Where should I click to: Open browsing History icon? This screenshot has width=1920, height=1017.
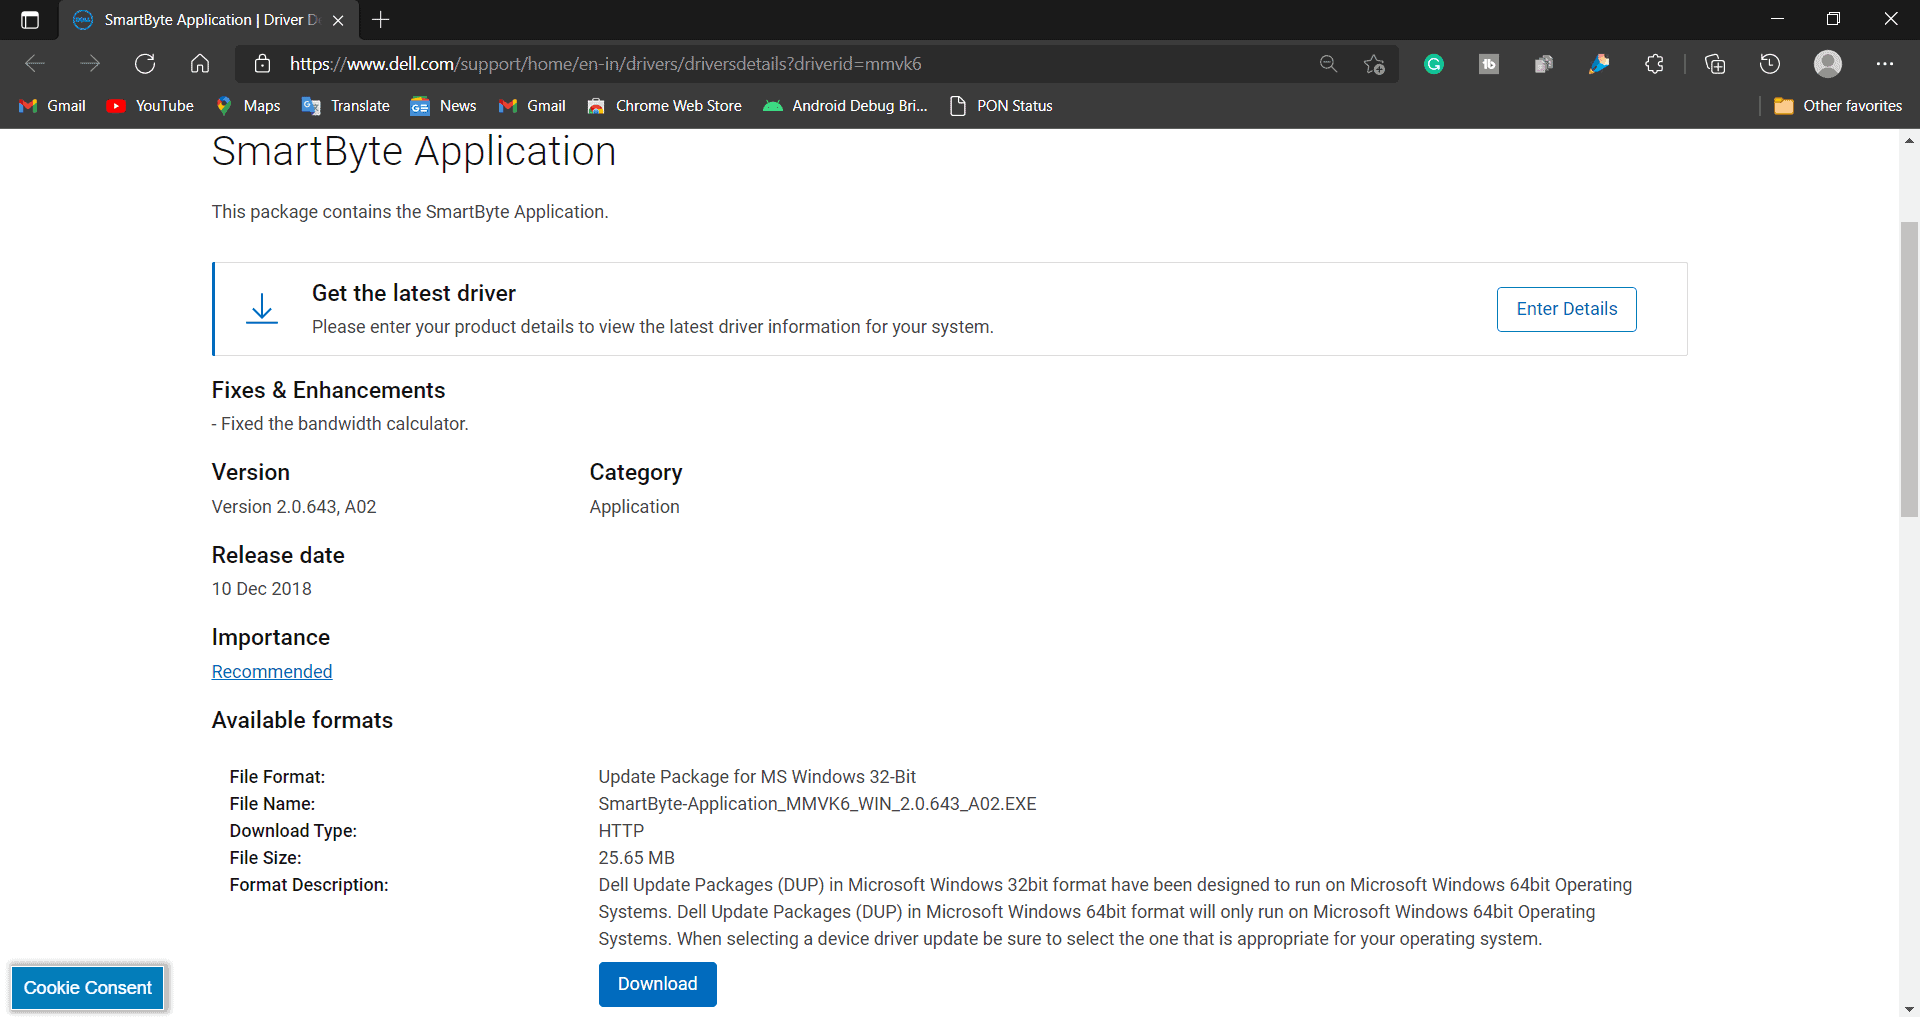coord(1769,63)
